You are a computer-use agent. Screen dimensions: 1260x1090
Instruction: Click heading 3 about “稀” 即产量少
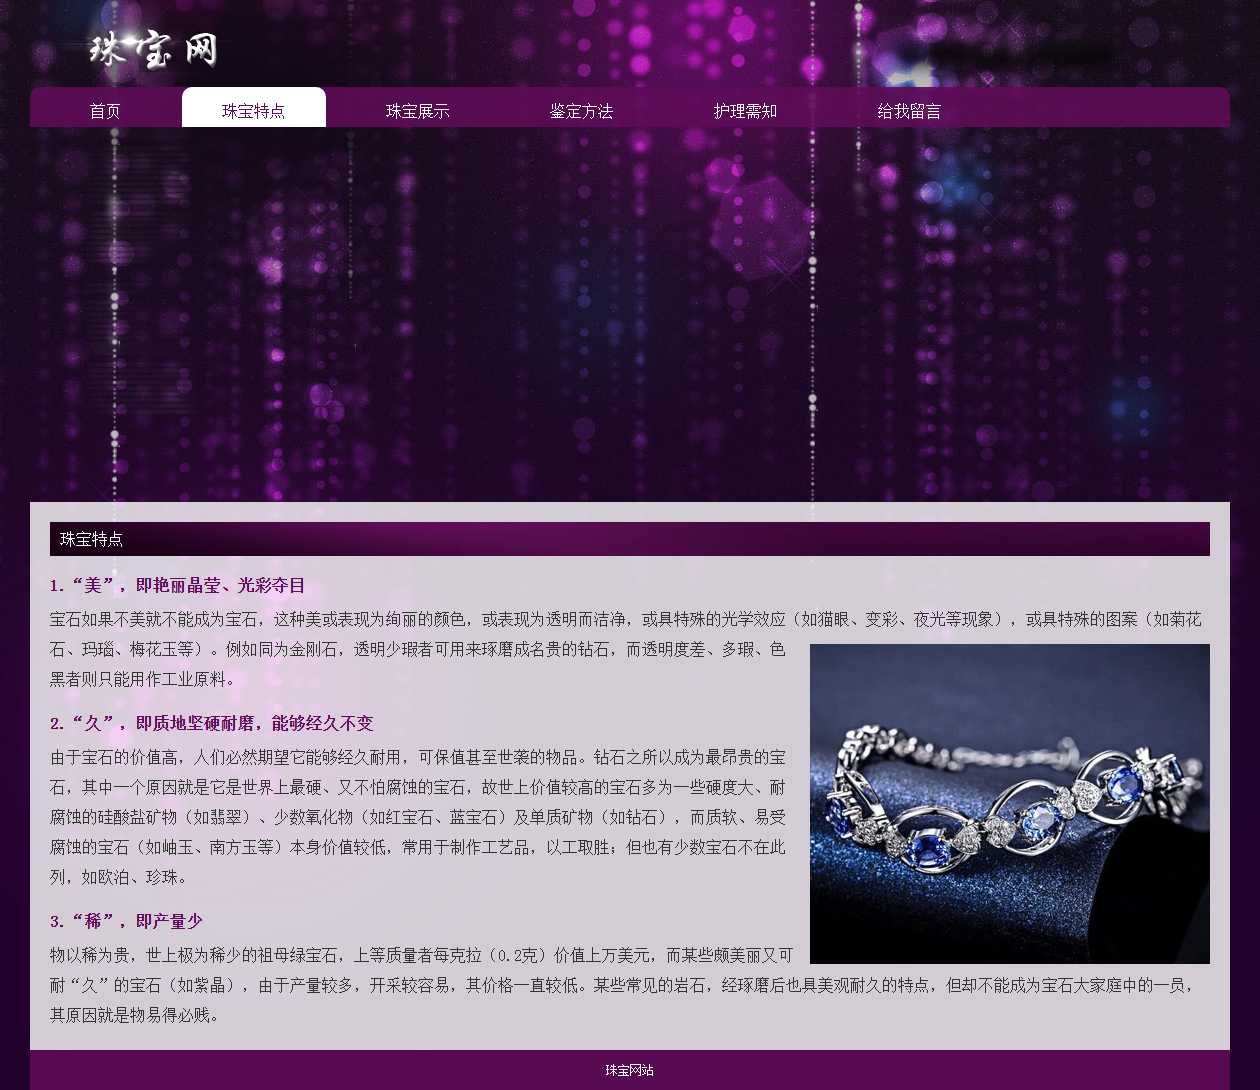[126, 921]
